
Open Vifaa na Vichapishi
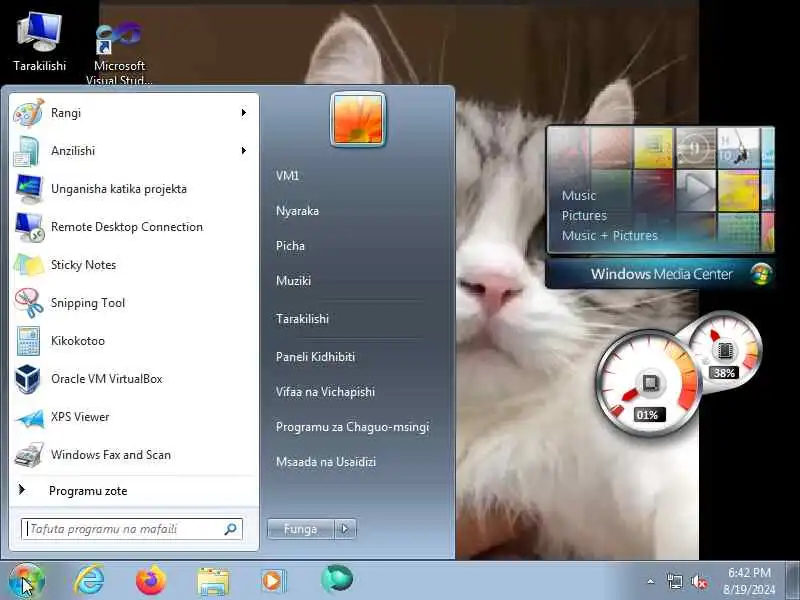pyautogui.click(x=326, y=392)
